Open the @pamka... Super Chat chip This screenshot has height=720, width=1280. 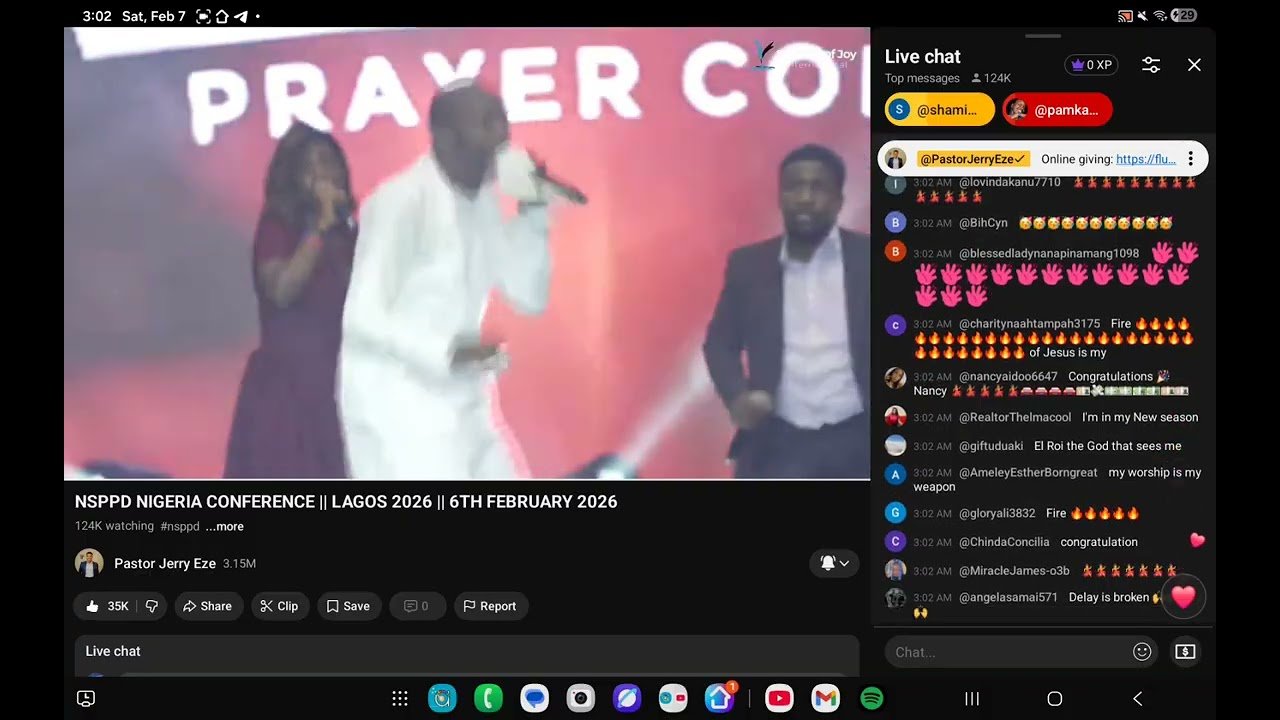[1057, 110]
